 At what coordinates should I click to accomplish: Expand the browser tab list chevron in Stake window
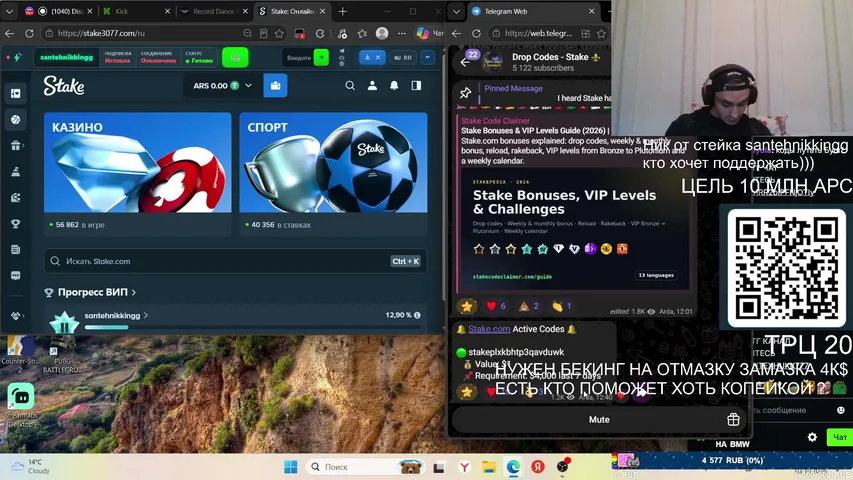(9, 11)
